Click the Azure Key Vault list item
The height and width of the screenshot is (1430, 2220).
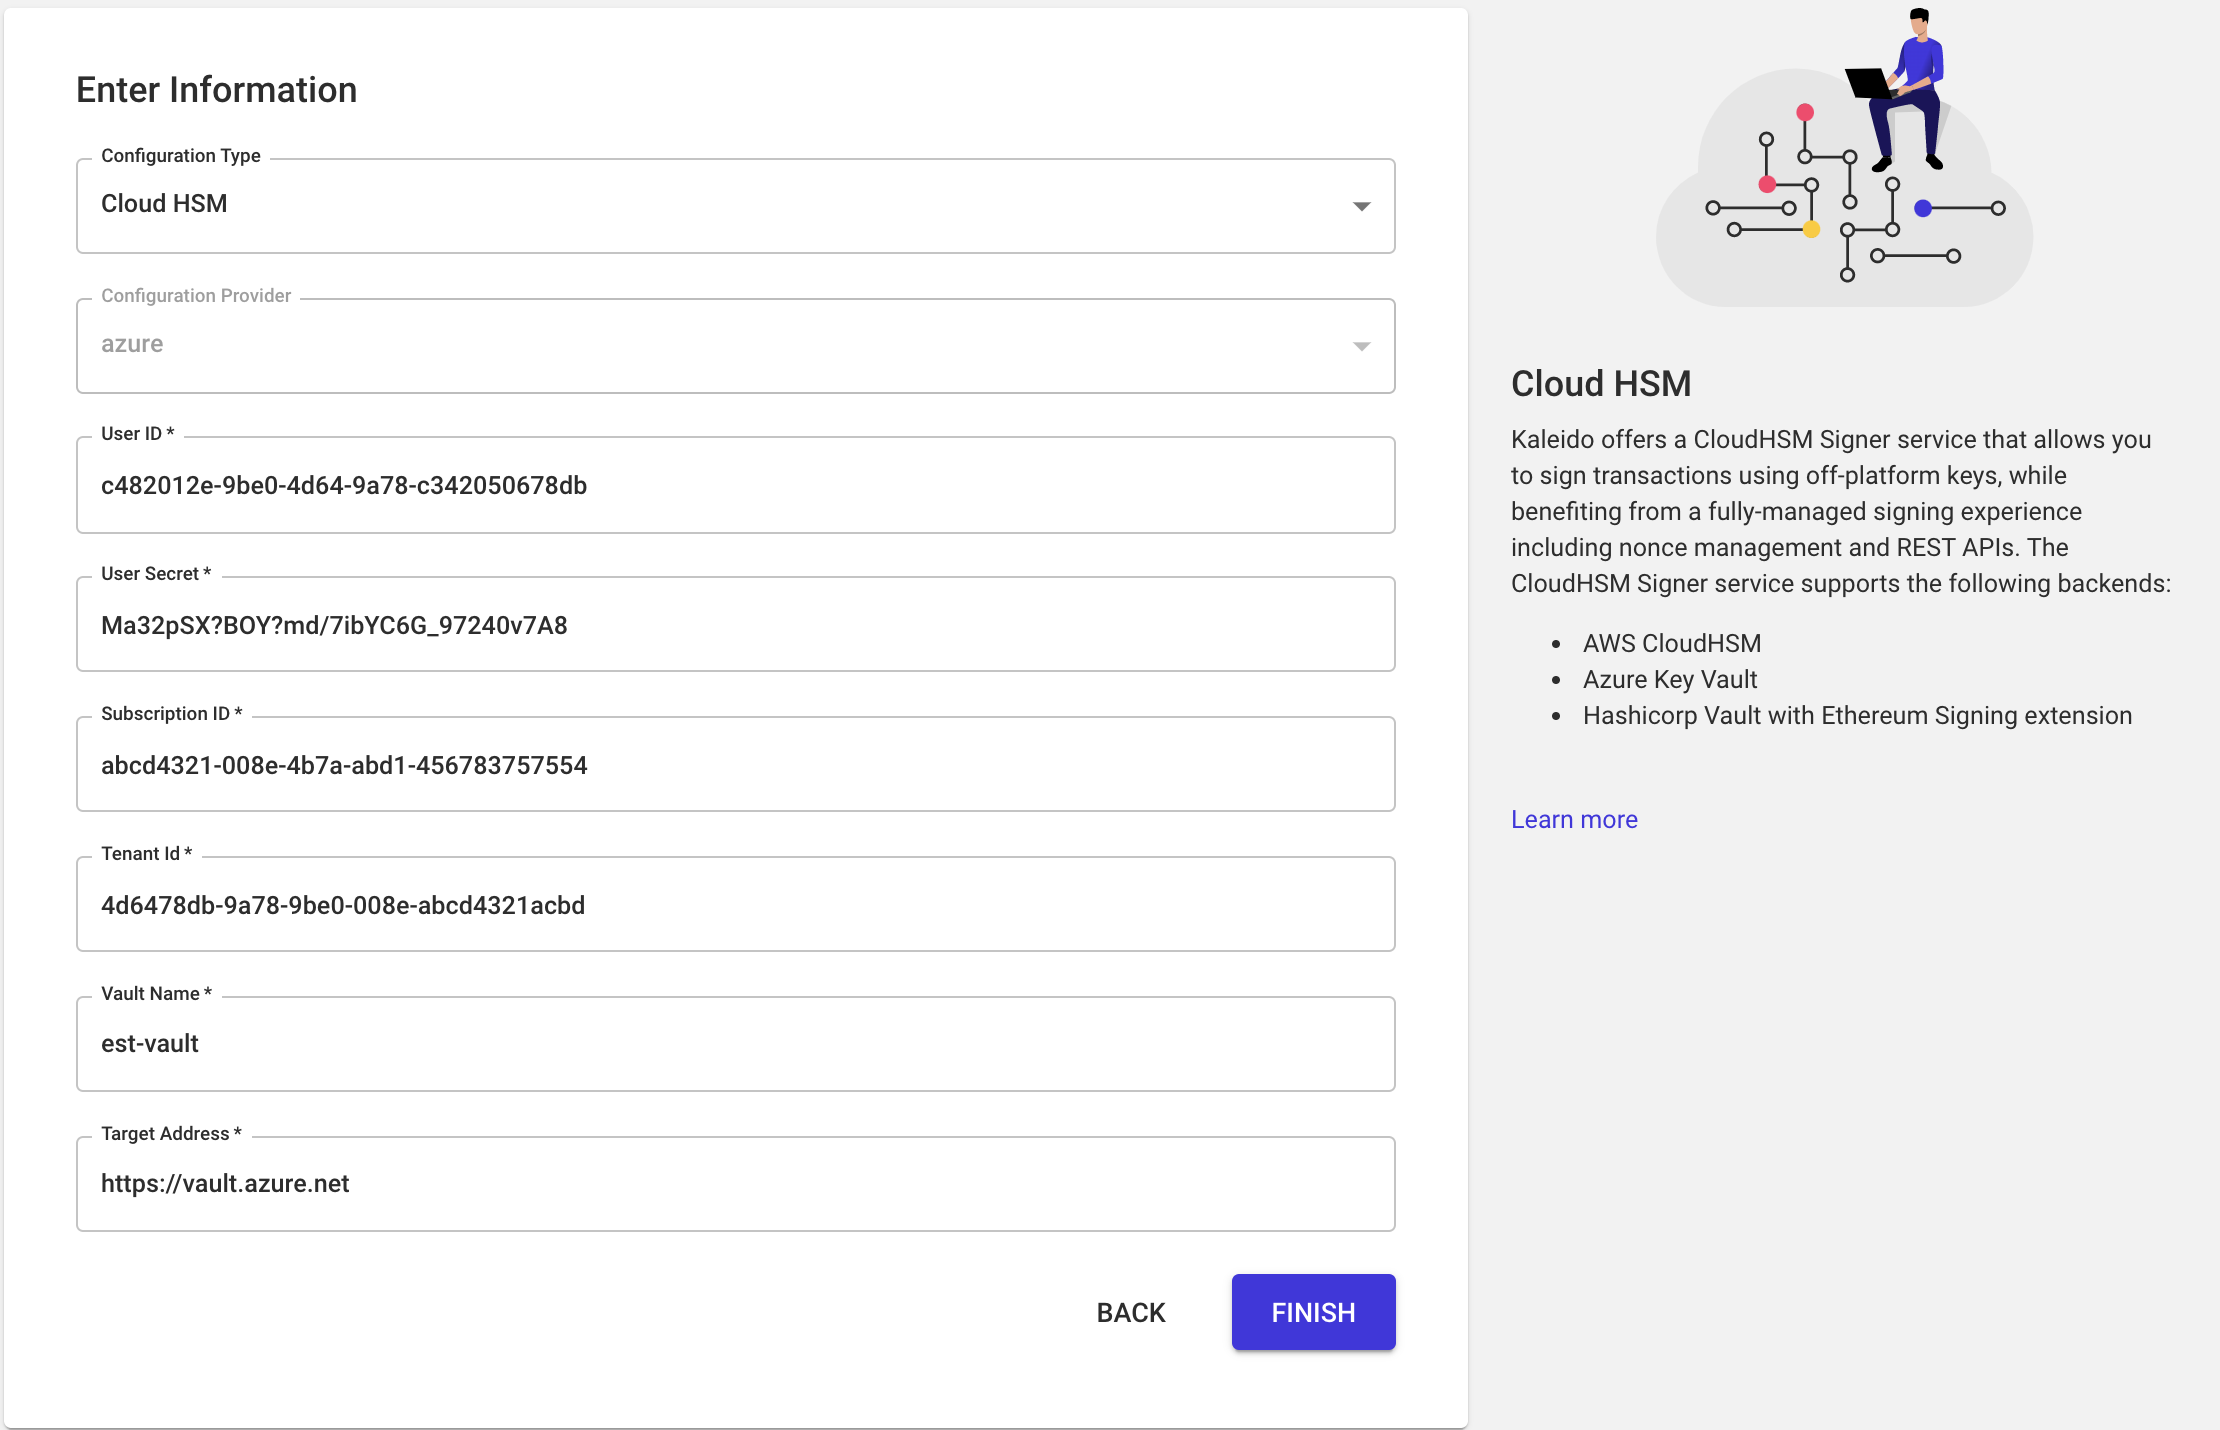[1670, 679]
